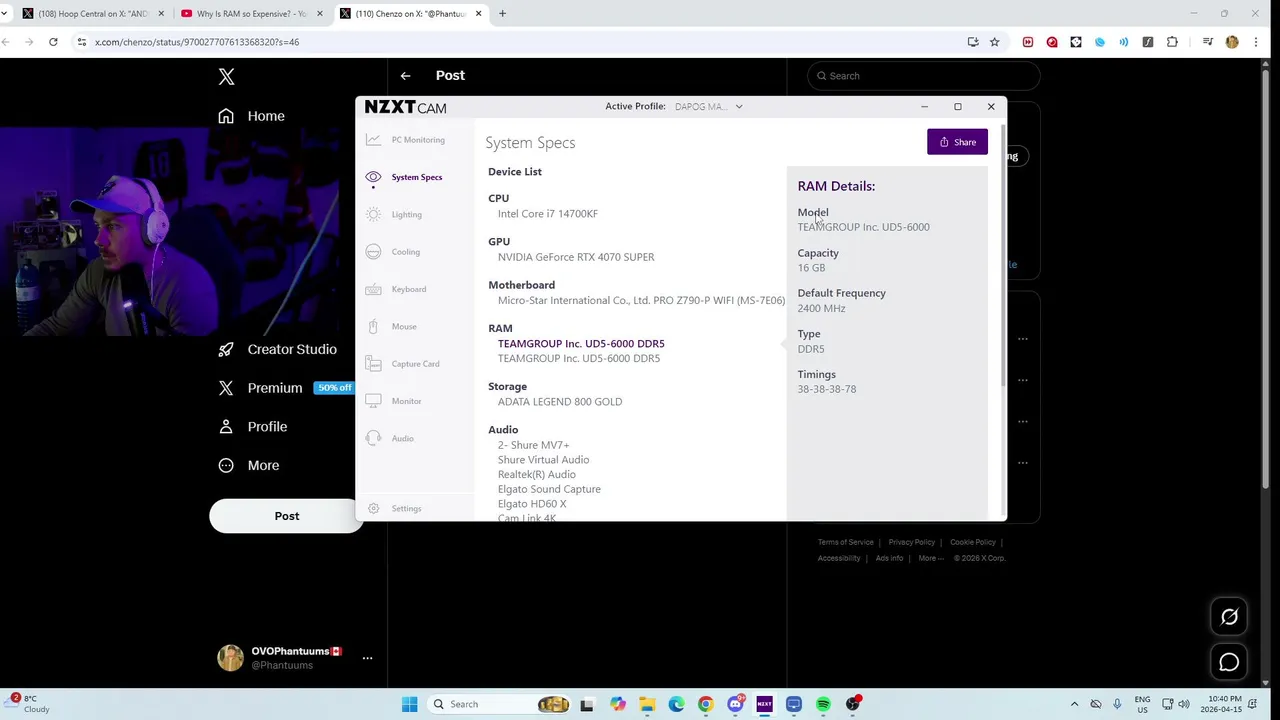
Task: Click the purple Share button
Action: pyautogui.click(x=957, y=142)
